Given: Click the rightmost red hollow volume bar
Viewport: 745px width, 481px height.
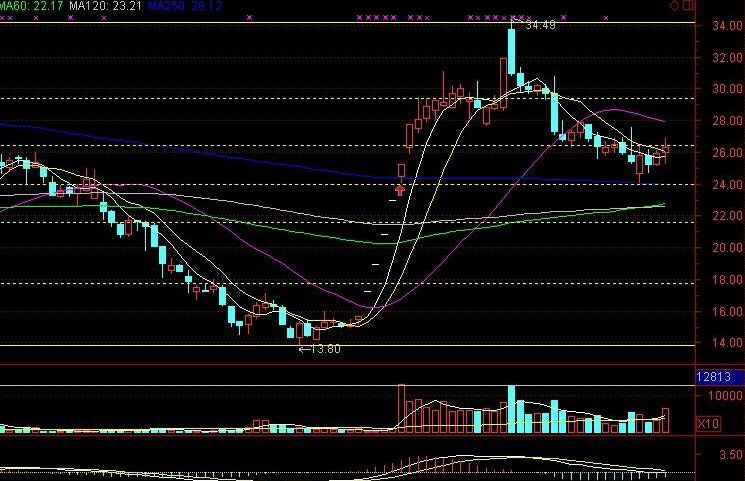Looking at the screenshot, I should pyautogui.click(x=665, y=420).
